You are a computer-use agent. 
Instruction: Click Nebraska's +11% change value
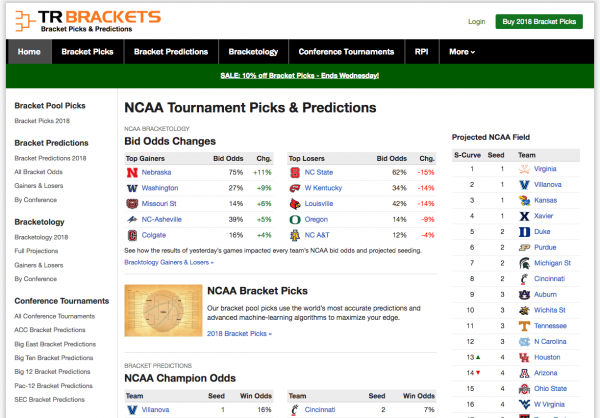[x=262, y=172]
